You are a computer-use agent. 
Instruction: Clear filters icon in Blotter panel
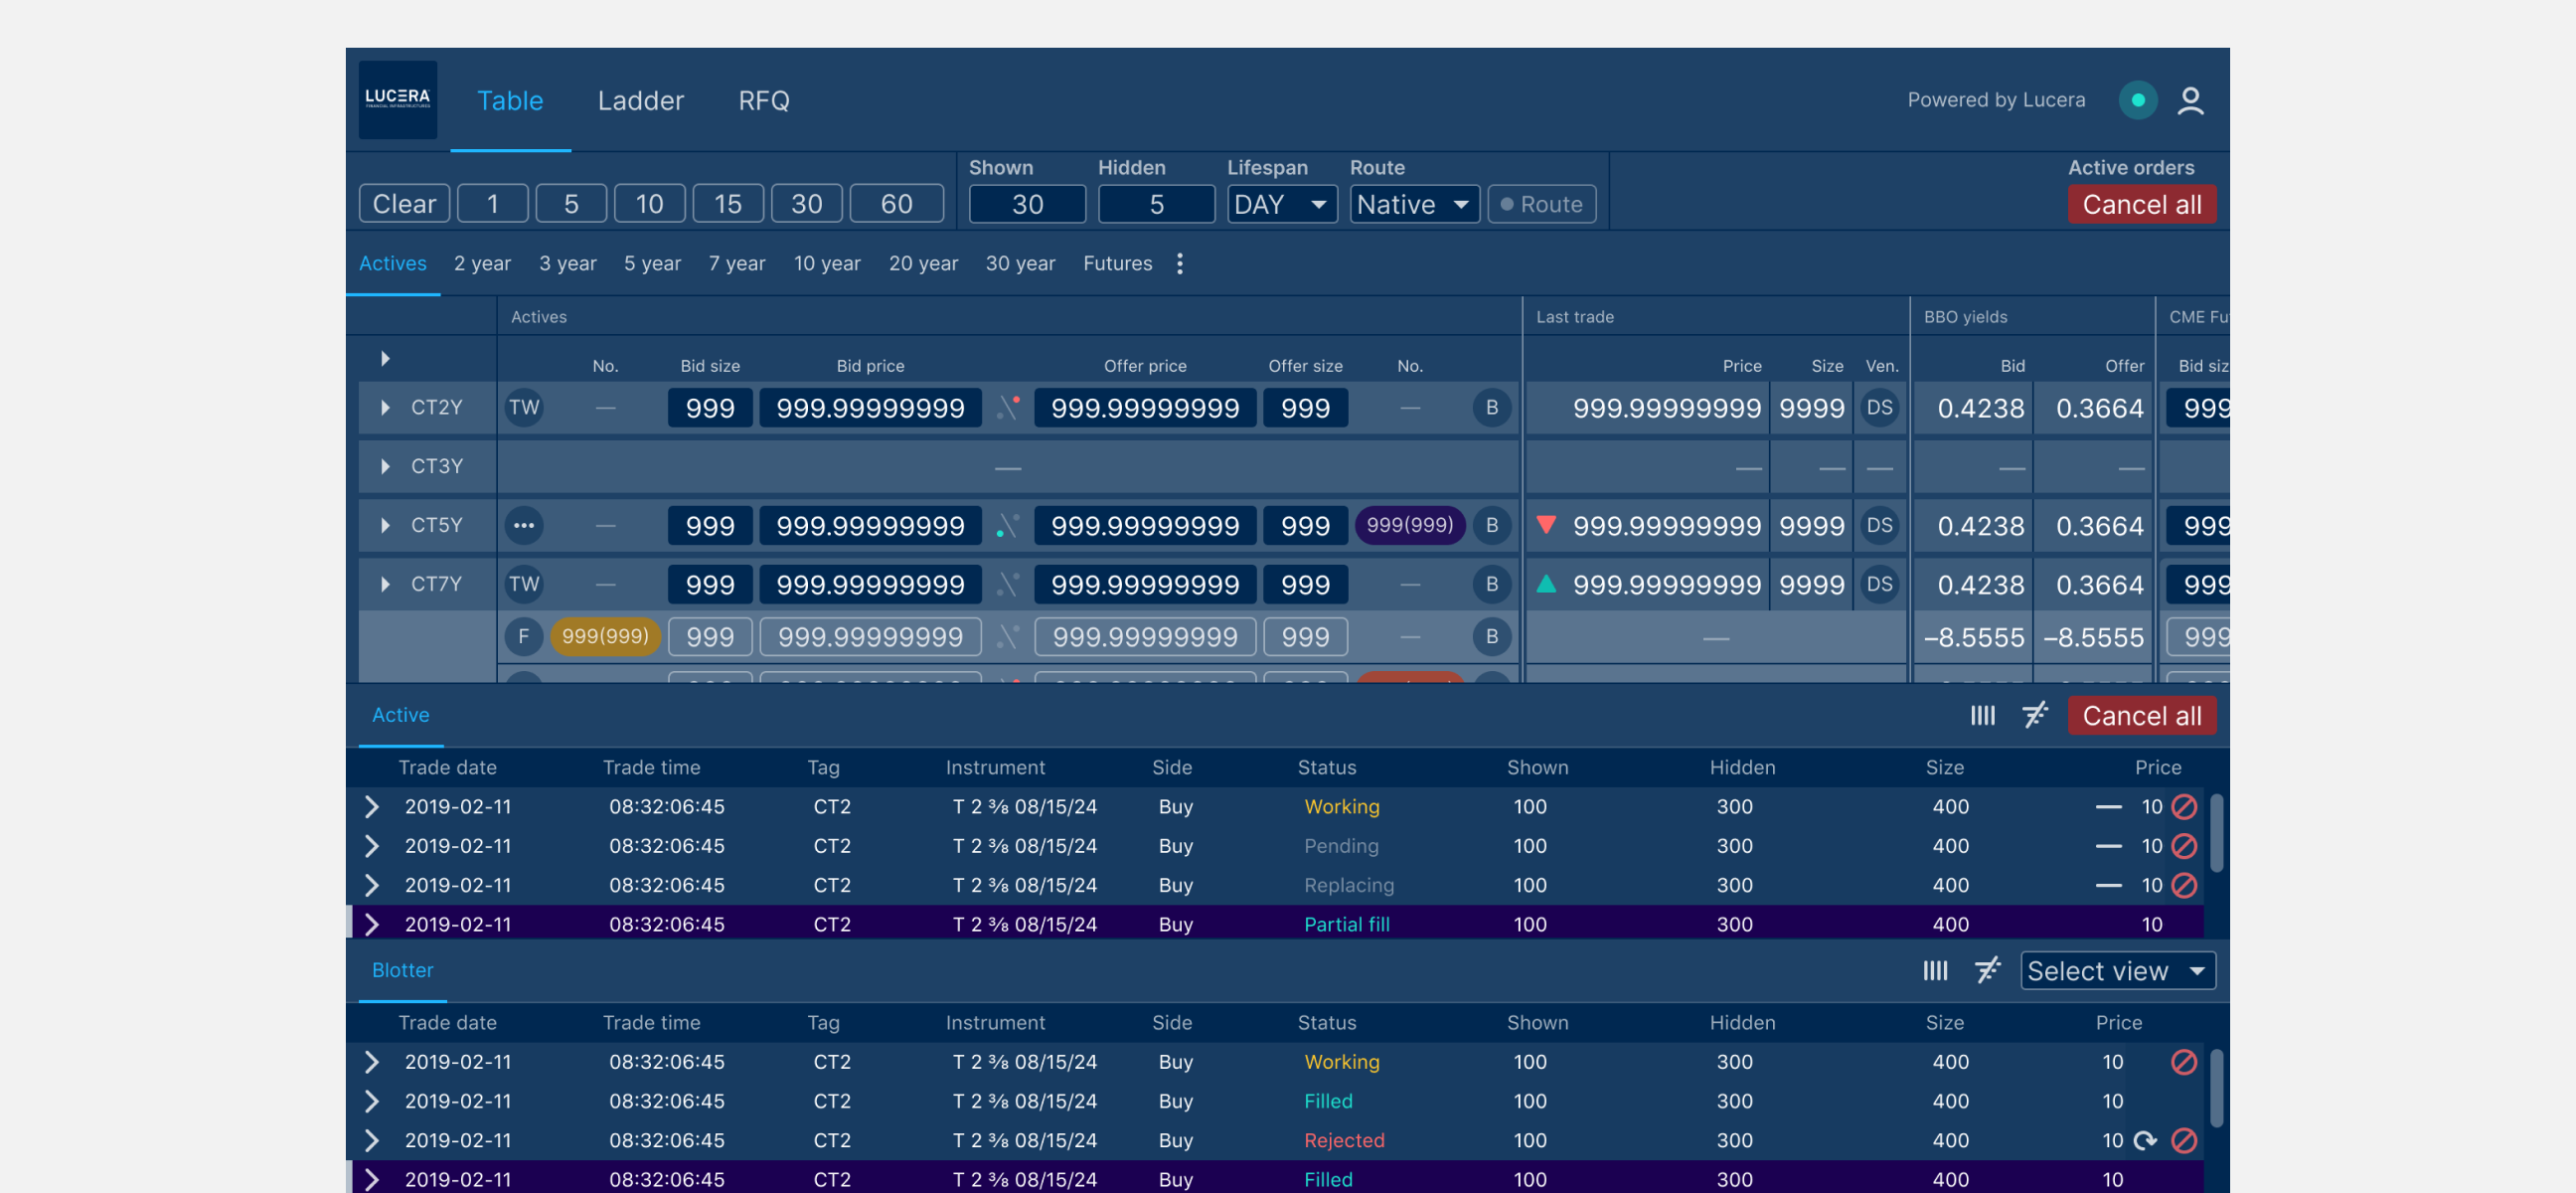(x=1987, y=970)
